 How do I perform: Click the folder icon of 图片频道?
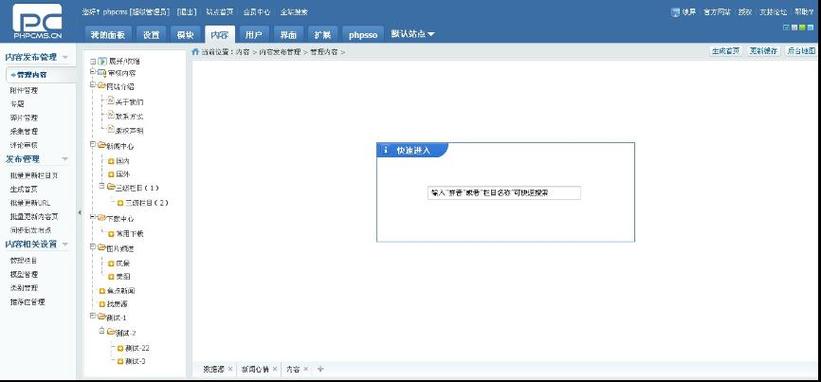[x=101, y=248]
